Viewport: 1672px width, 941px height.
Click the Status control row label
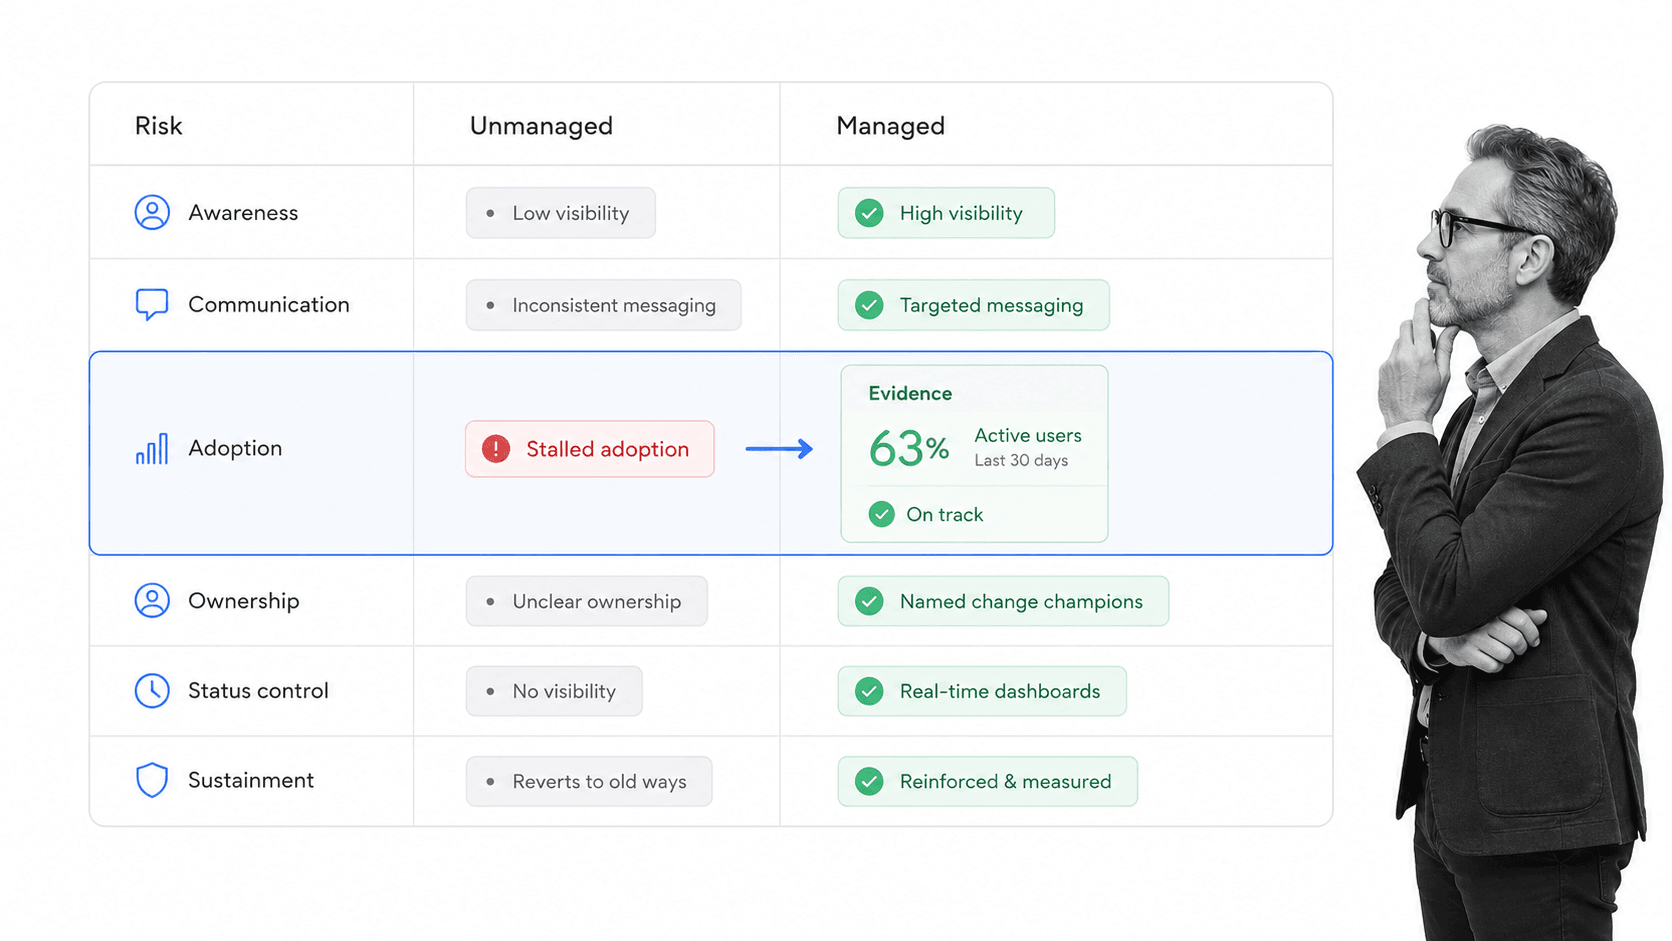point(258,691)
